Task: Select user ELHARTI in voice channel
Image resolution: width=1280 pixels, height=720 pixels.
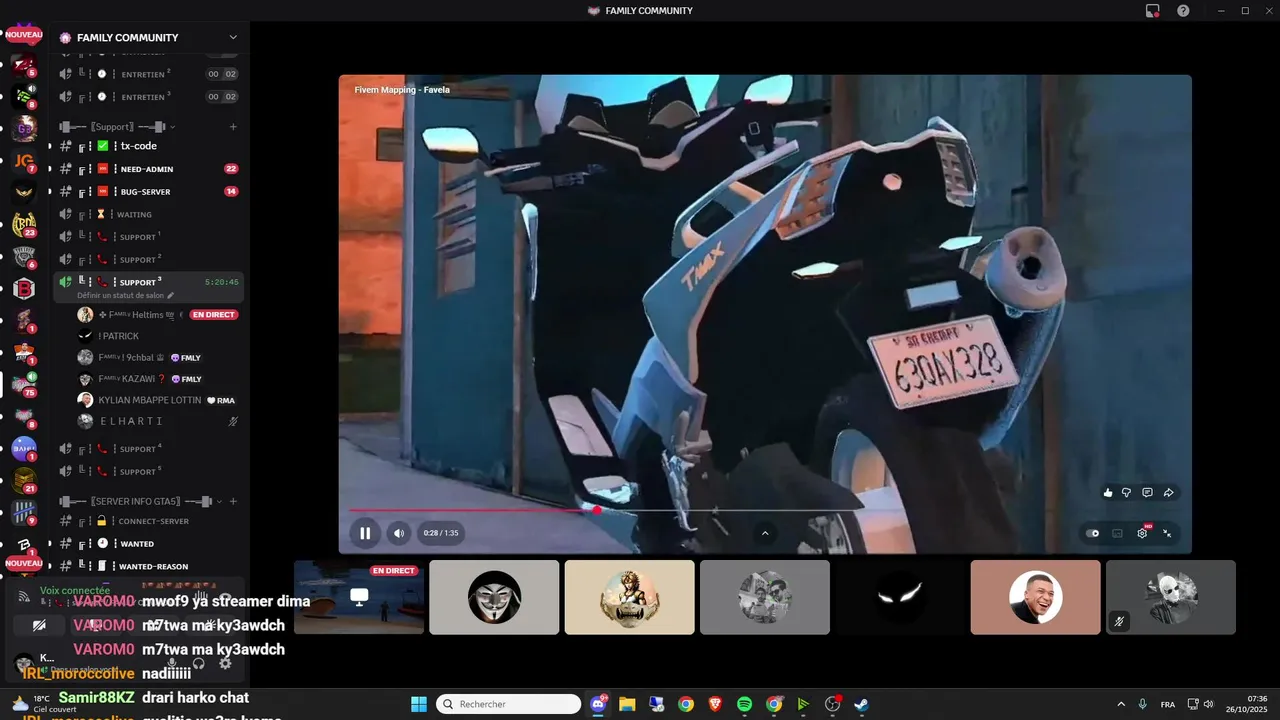Action: (x=158, y=421)
